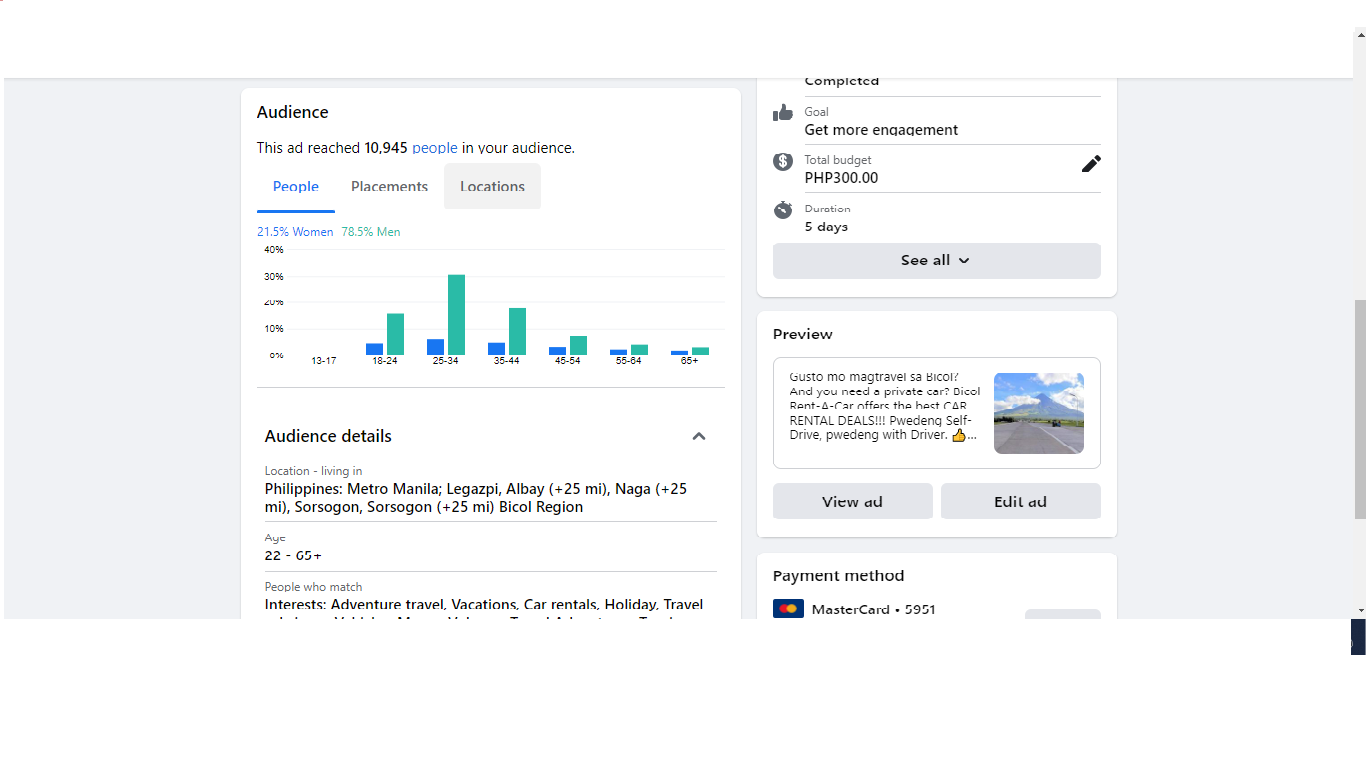This screenshot has width=1366, height=768.
Task: Click the ad preview road thumbnail
Action: click(x=1038, y=413)
